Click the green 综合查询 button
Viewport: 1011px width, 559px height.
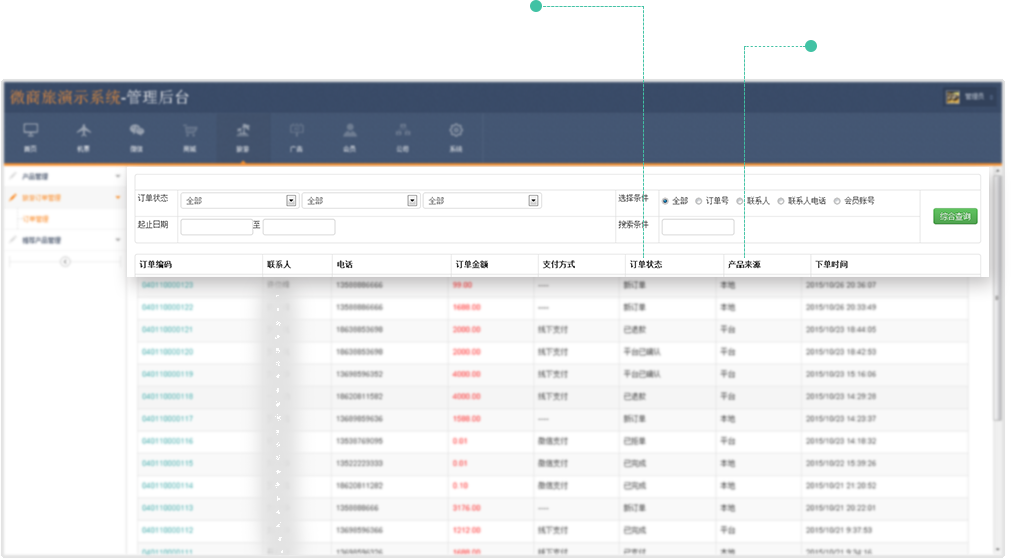(x=955, y=216)
